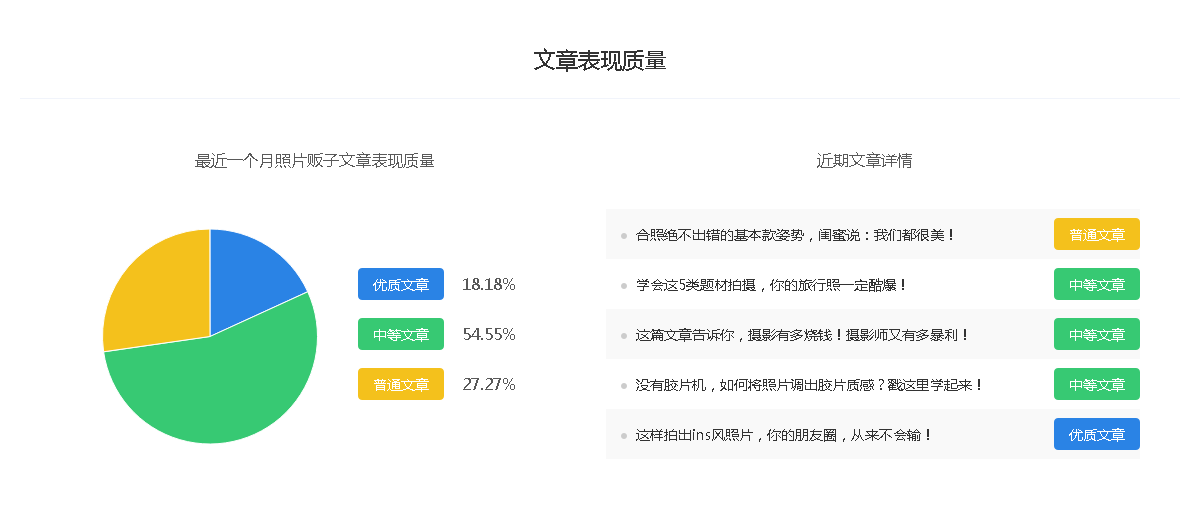Click 优质文章 tag on the last article row
Viewport: 1200px width, 529px height.
click(x=1097, y=435)
